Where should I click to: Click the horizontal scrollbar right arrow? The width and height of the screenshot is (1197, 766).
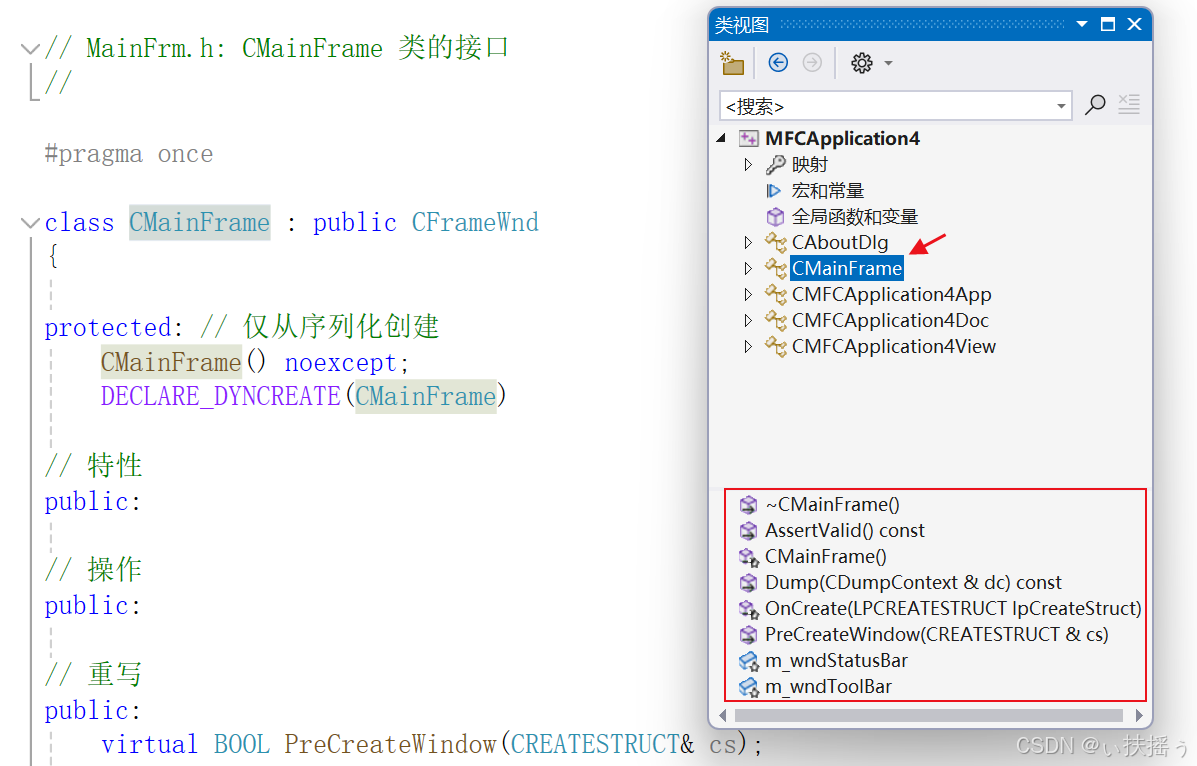click(x=1139, y=716)
